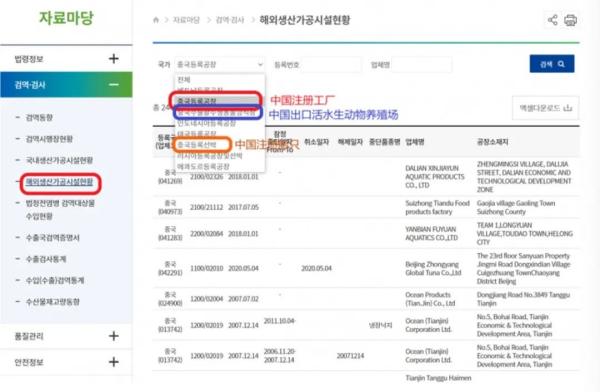Click the 등록번호 input field

(331, 65)
